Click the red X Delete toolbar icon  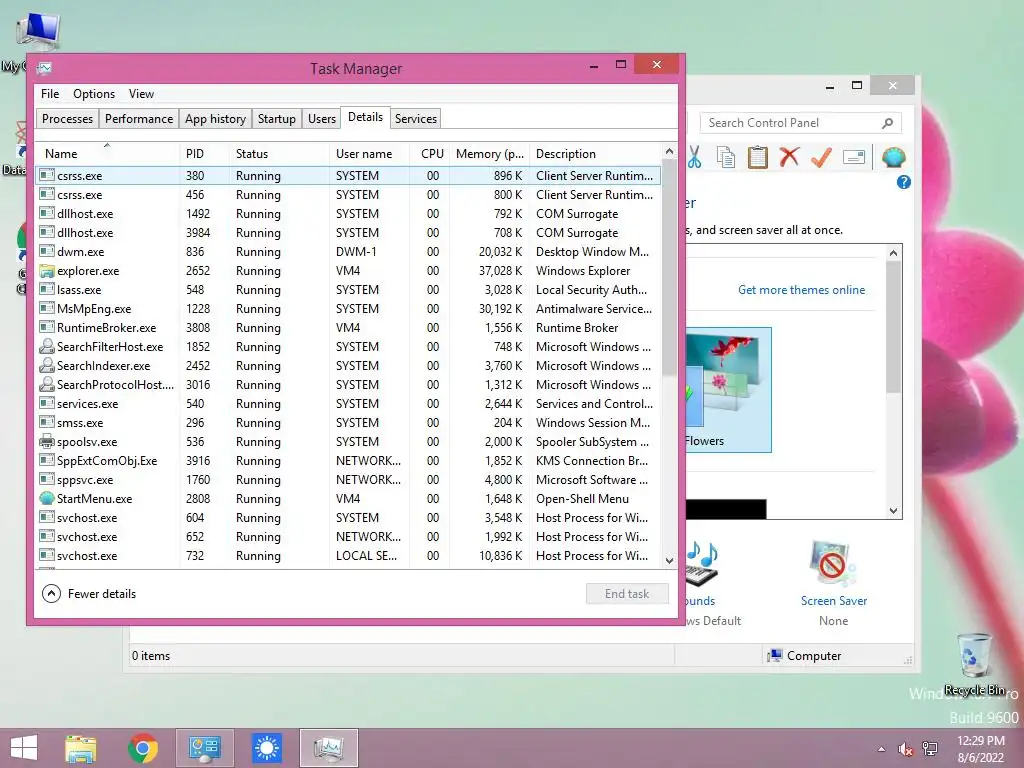[x=789, y=157]
